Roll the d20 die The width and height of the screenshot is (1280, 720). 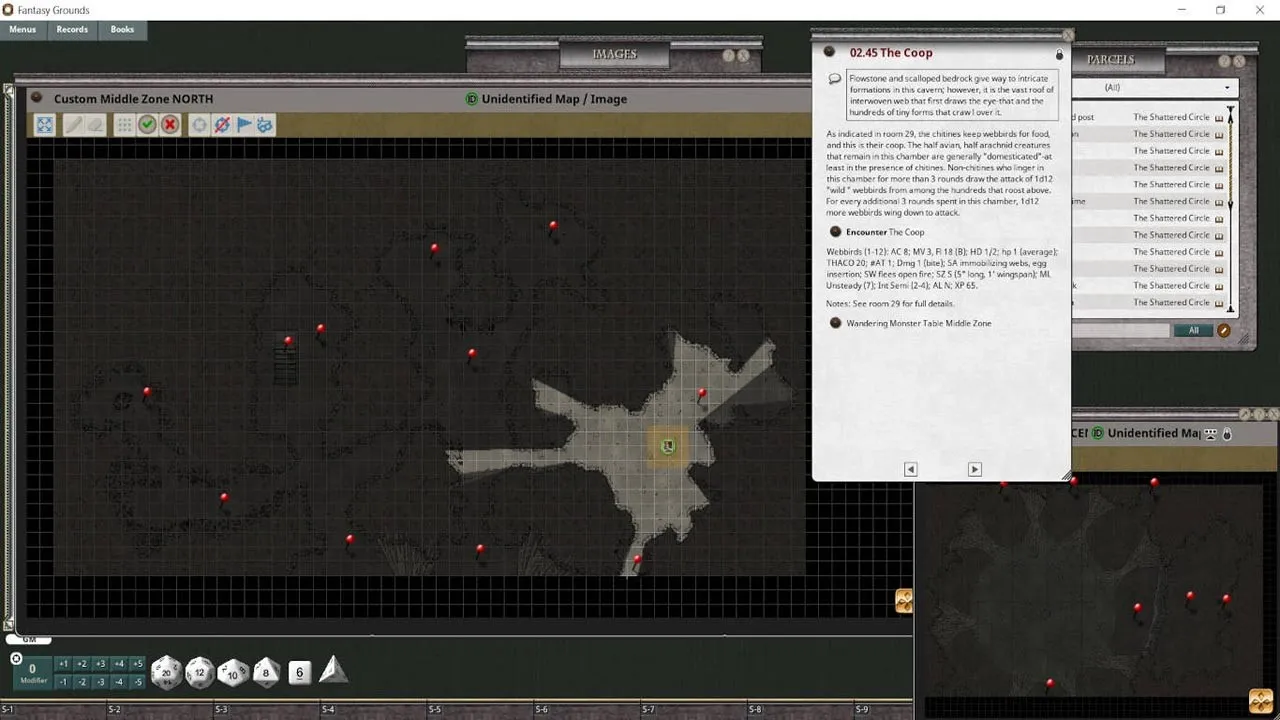coord(166,672)
